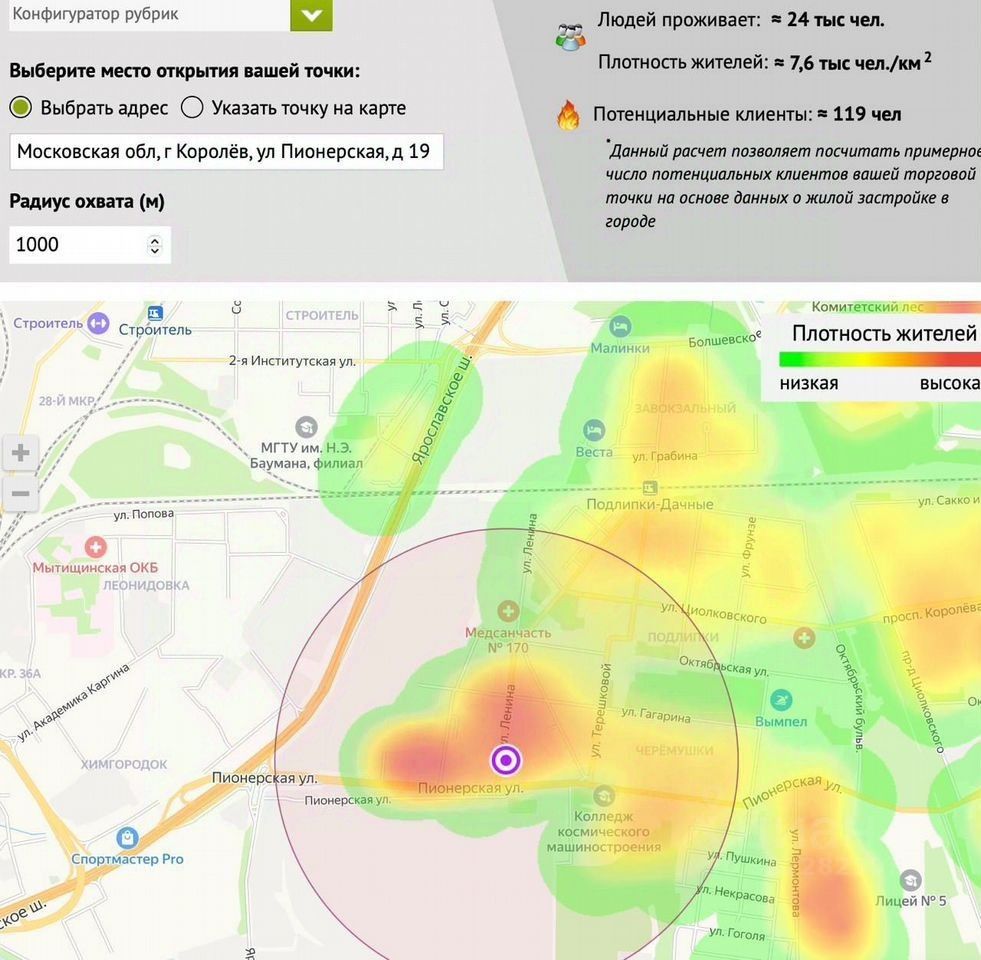Click the Конфигуратор рубрик field

150,14
